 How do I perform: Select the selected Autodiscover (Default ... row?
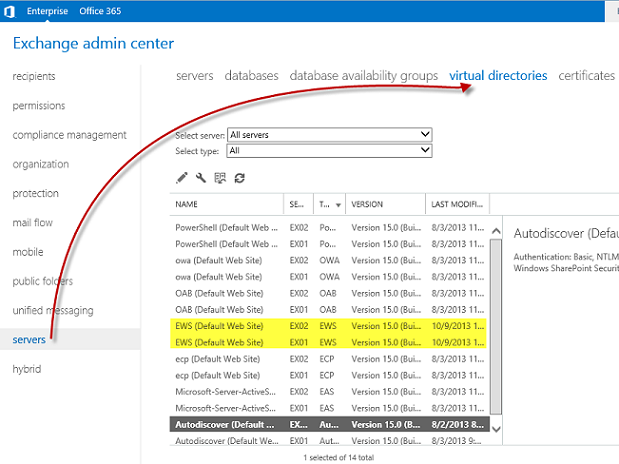pos(330,425)
